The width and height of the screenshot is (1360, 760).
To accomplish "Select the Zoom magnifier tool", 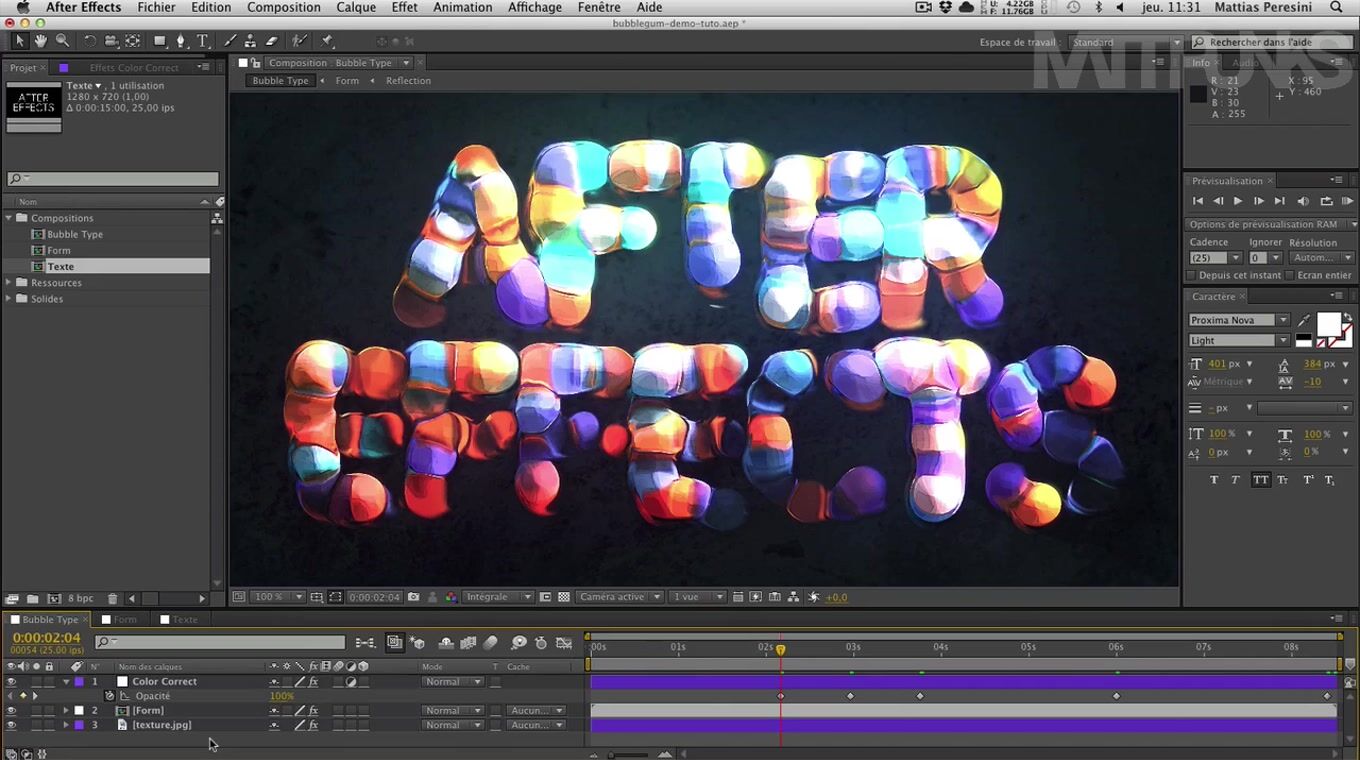I will pos(62,41).
